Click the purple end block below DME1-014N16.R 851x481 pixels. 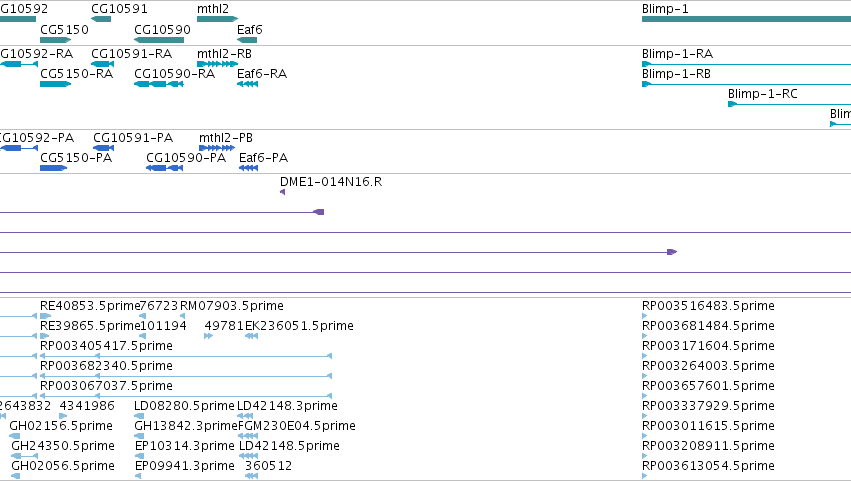(319, 212)
